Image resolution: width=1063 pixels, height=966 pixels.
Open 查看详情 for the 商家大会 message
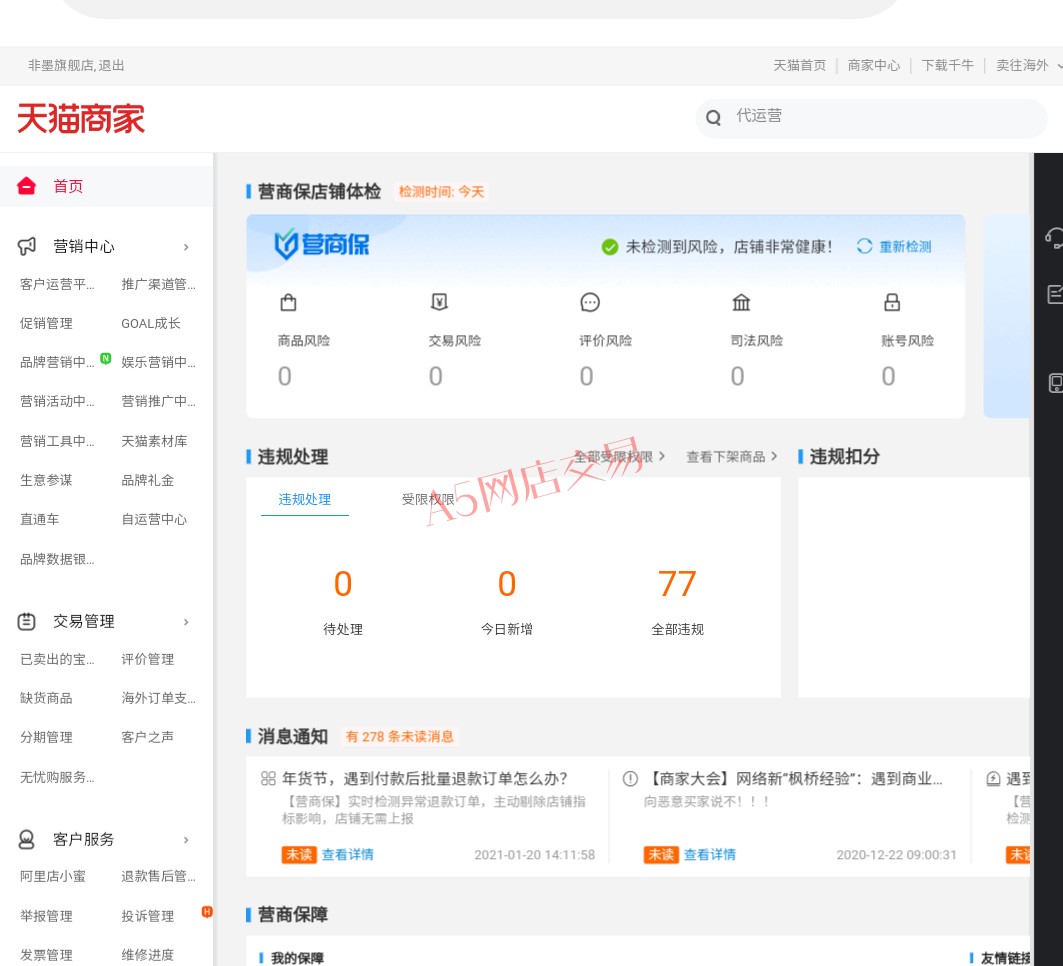click(x=709, y=854)
